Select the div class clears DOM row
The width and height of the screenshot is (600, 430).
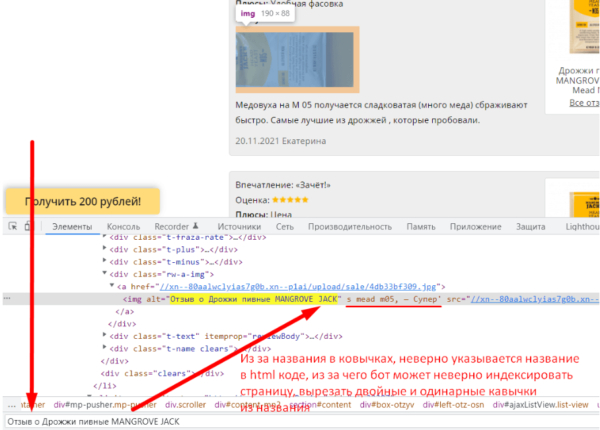pos(162,373)
